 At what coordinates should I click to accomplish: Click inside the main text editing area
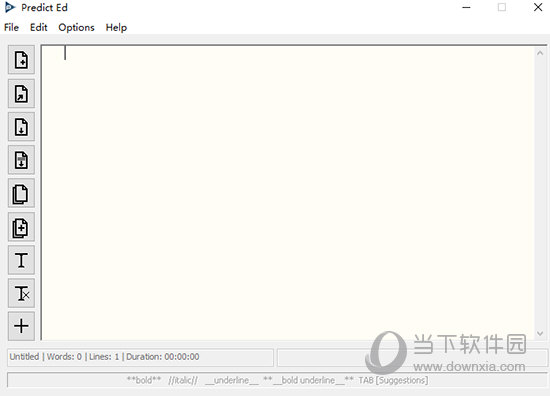[288, 193]
